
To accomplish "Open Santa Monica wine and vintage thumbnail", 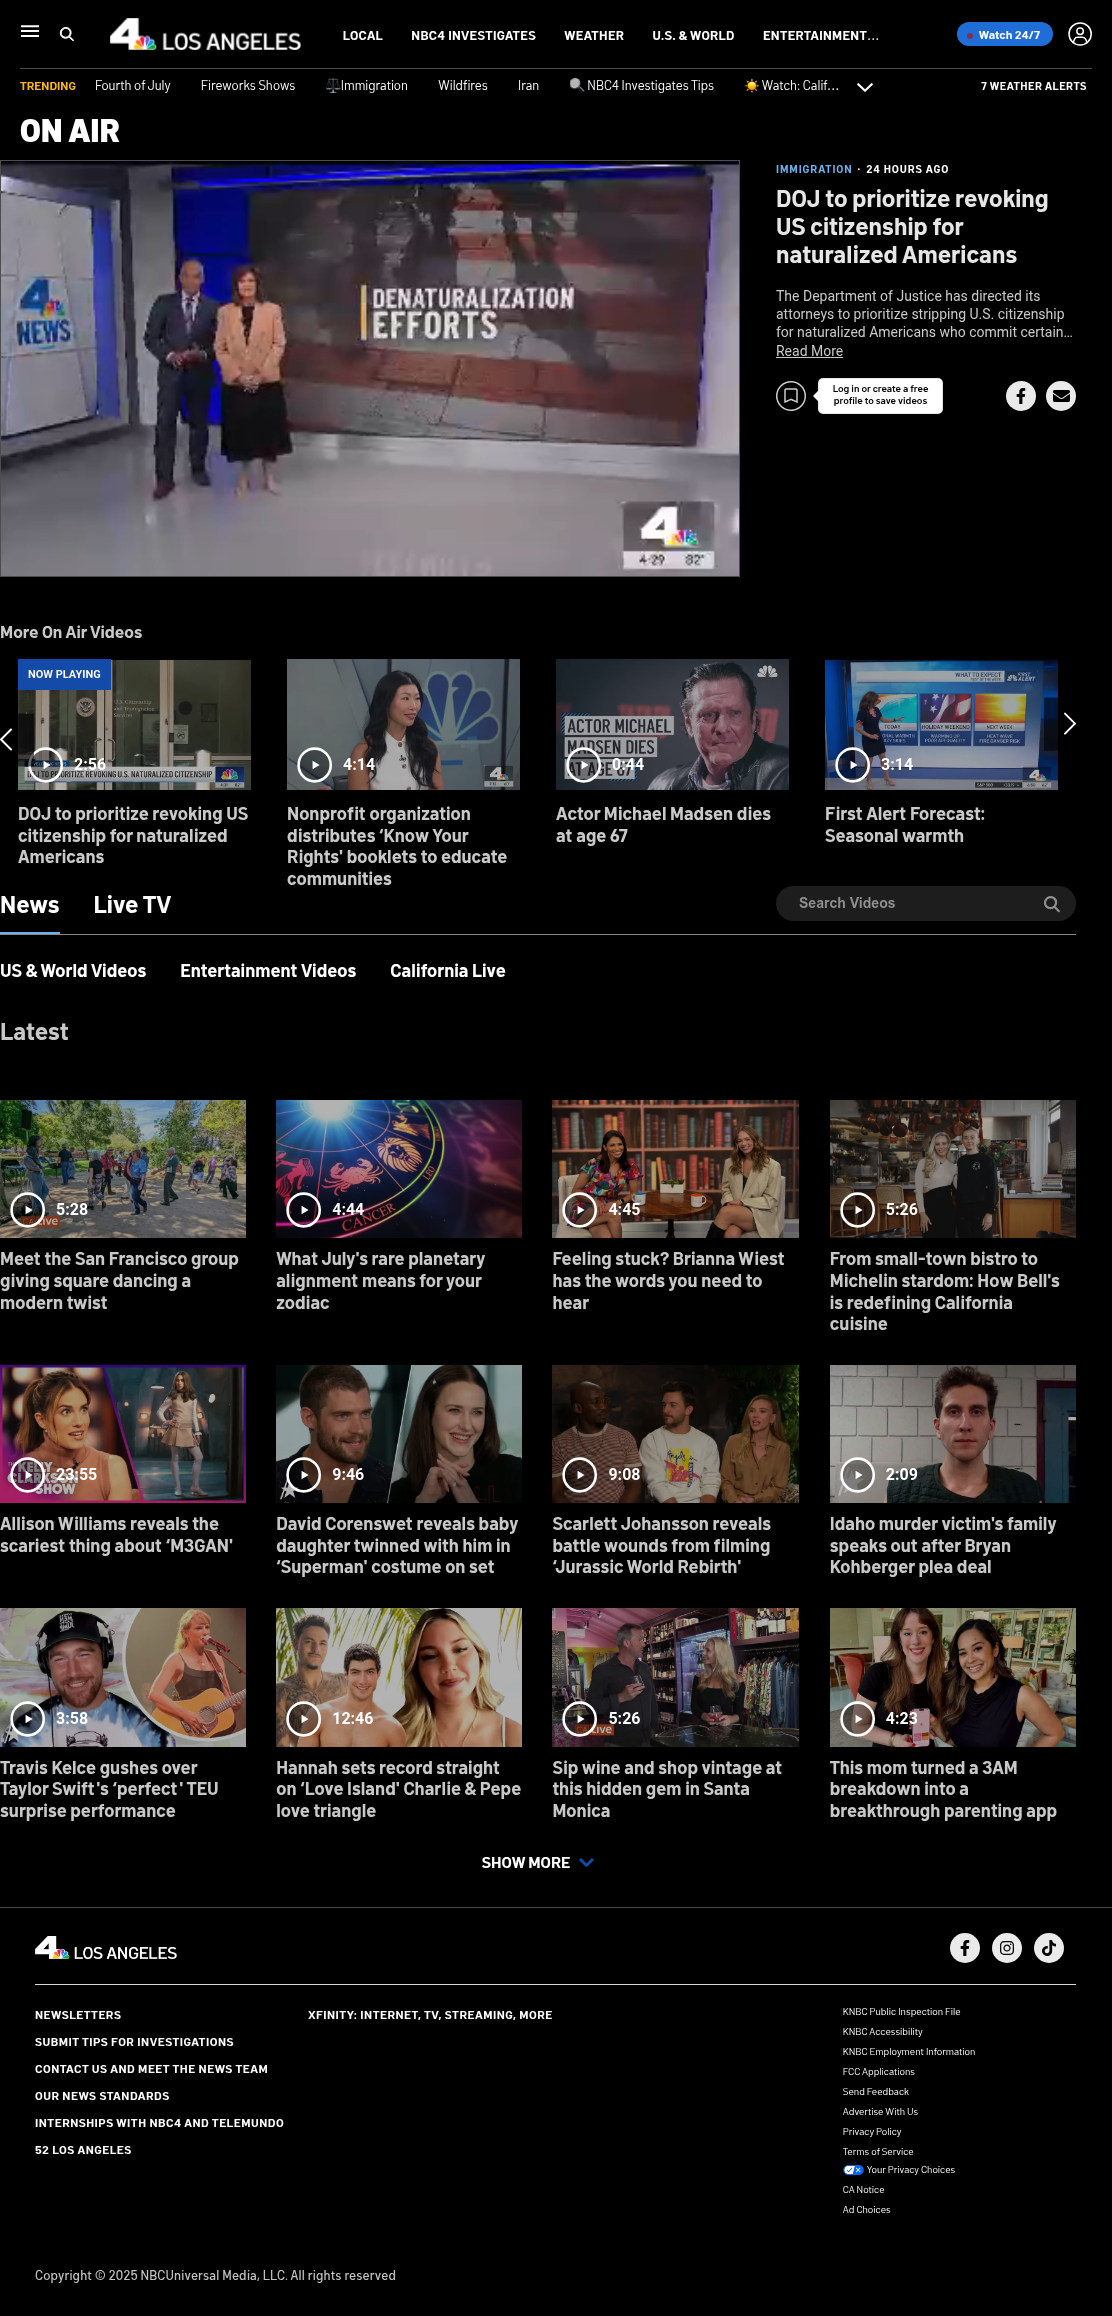I will click(x=675, y=1677).
